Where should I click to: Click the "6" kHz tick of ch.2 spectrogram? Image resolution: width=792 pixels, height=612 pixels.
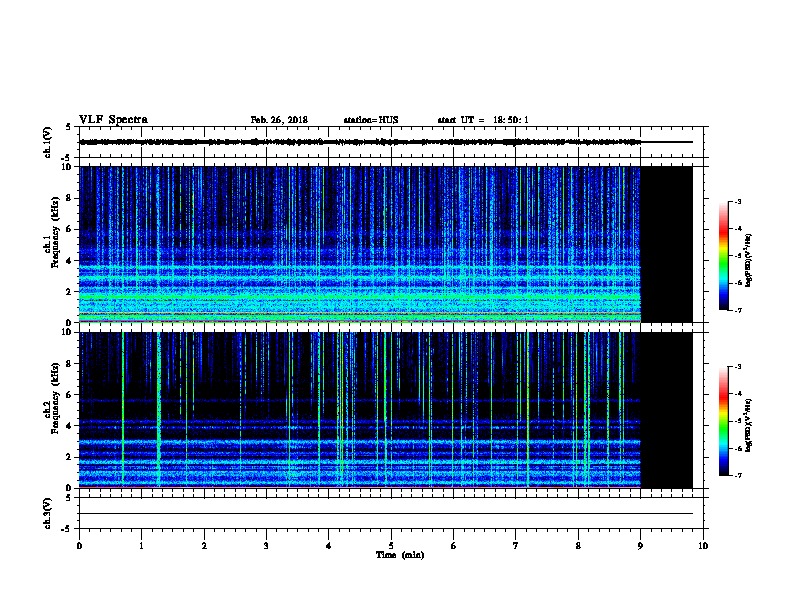coord(69,395)
